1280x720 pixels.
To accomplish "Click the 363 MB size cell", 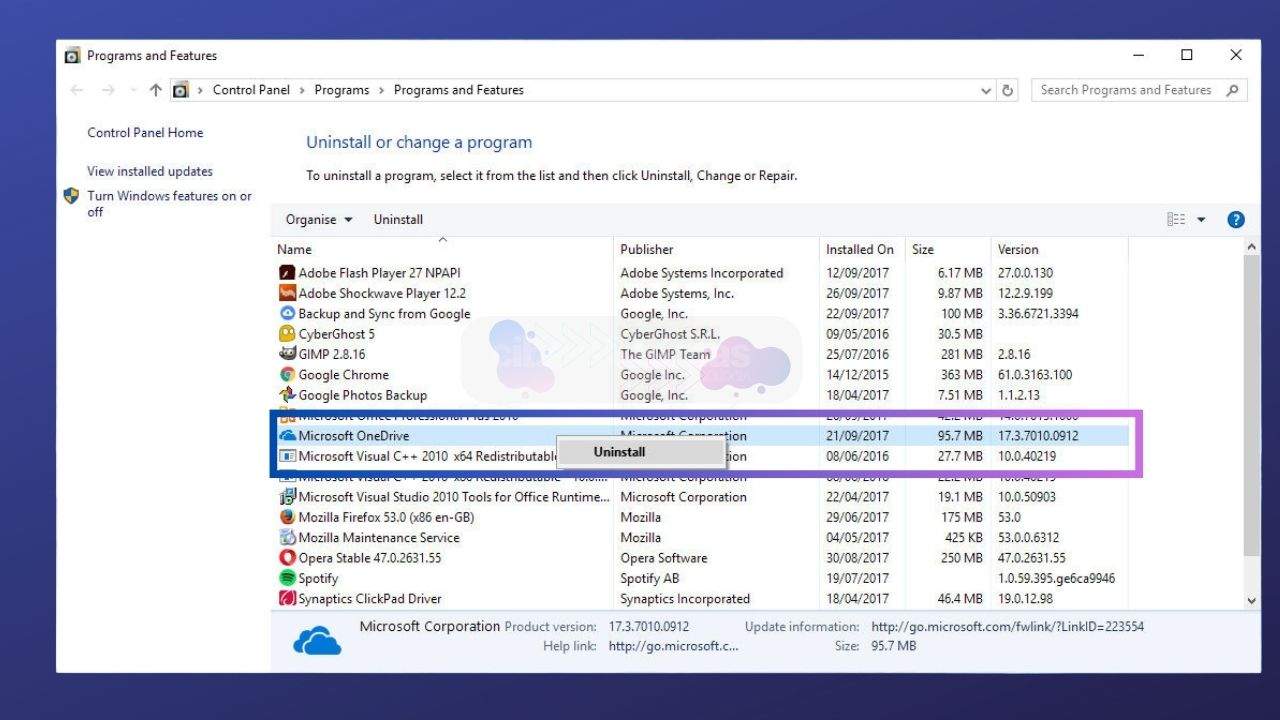I will pyautogui.click(x=961, y=375).
